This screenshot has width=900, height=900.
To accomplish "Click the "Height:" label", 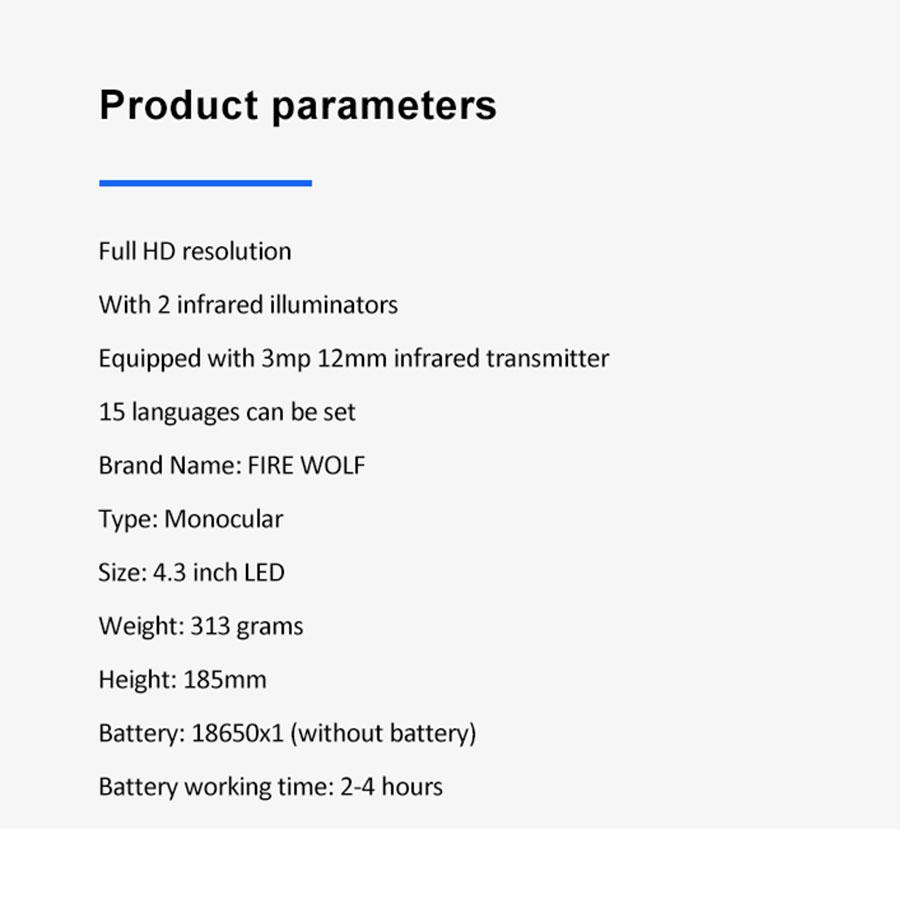I will (137, 680).
